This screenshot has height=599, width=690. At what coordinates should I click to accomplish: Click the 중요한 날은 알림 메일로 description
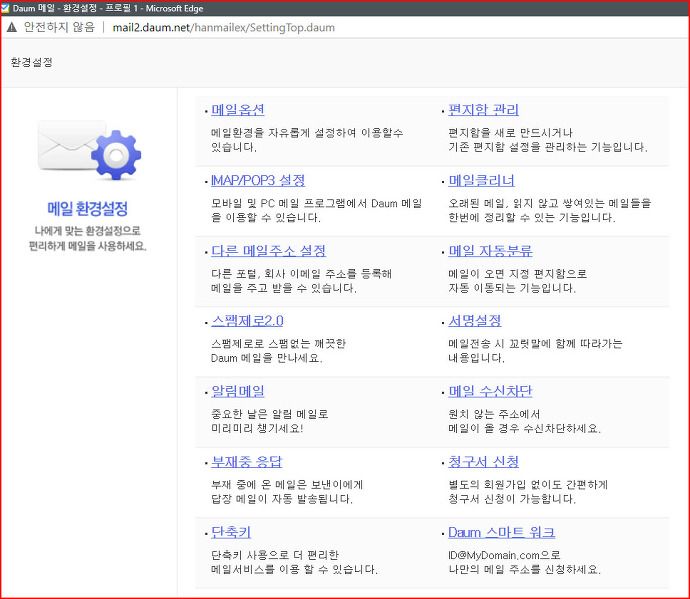(x=270, y=421)
